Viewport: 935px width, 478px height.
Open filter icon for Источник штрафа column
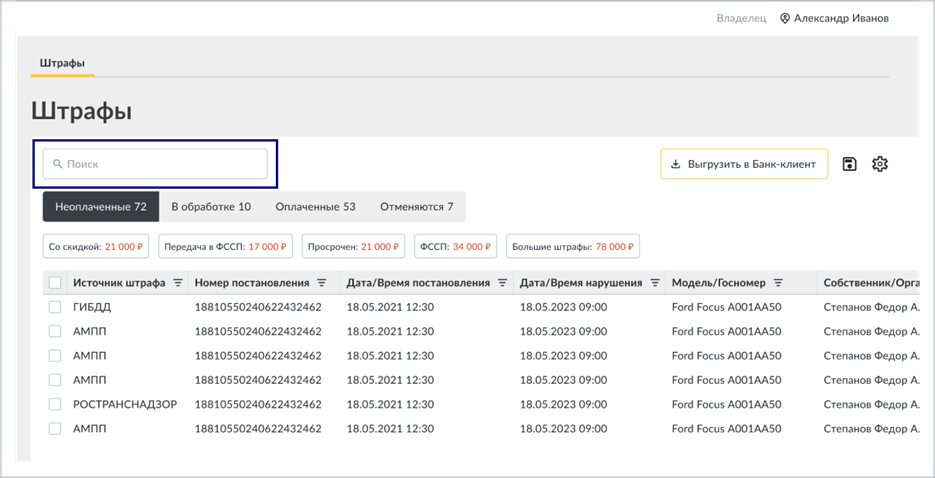(178, 283)
